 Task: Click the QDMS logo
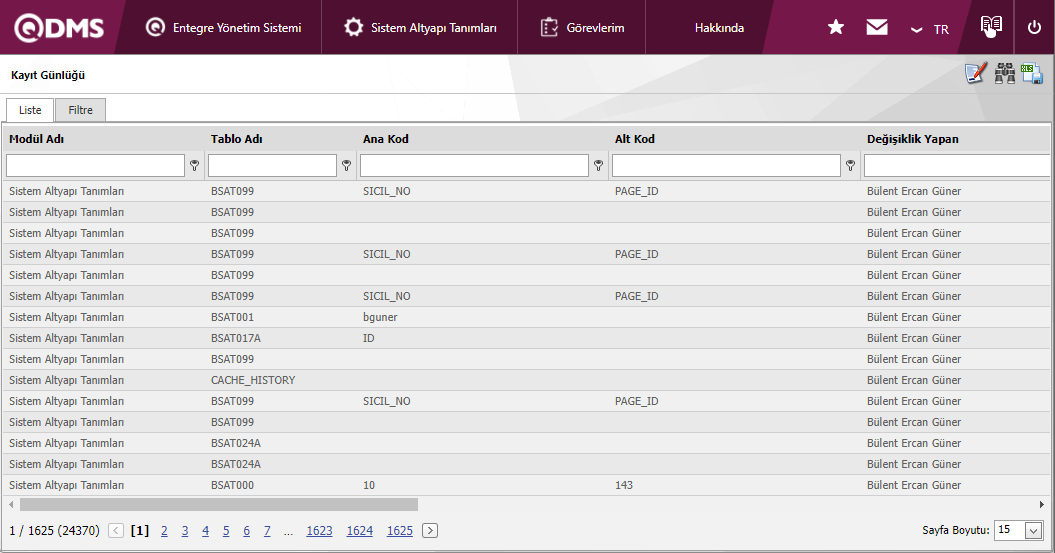click(59, 28)
